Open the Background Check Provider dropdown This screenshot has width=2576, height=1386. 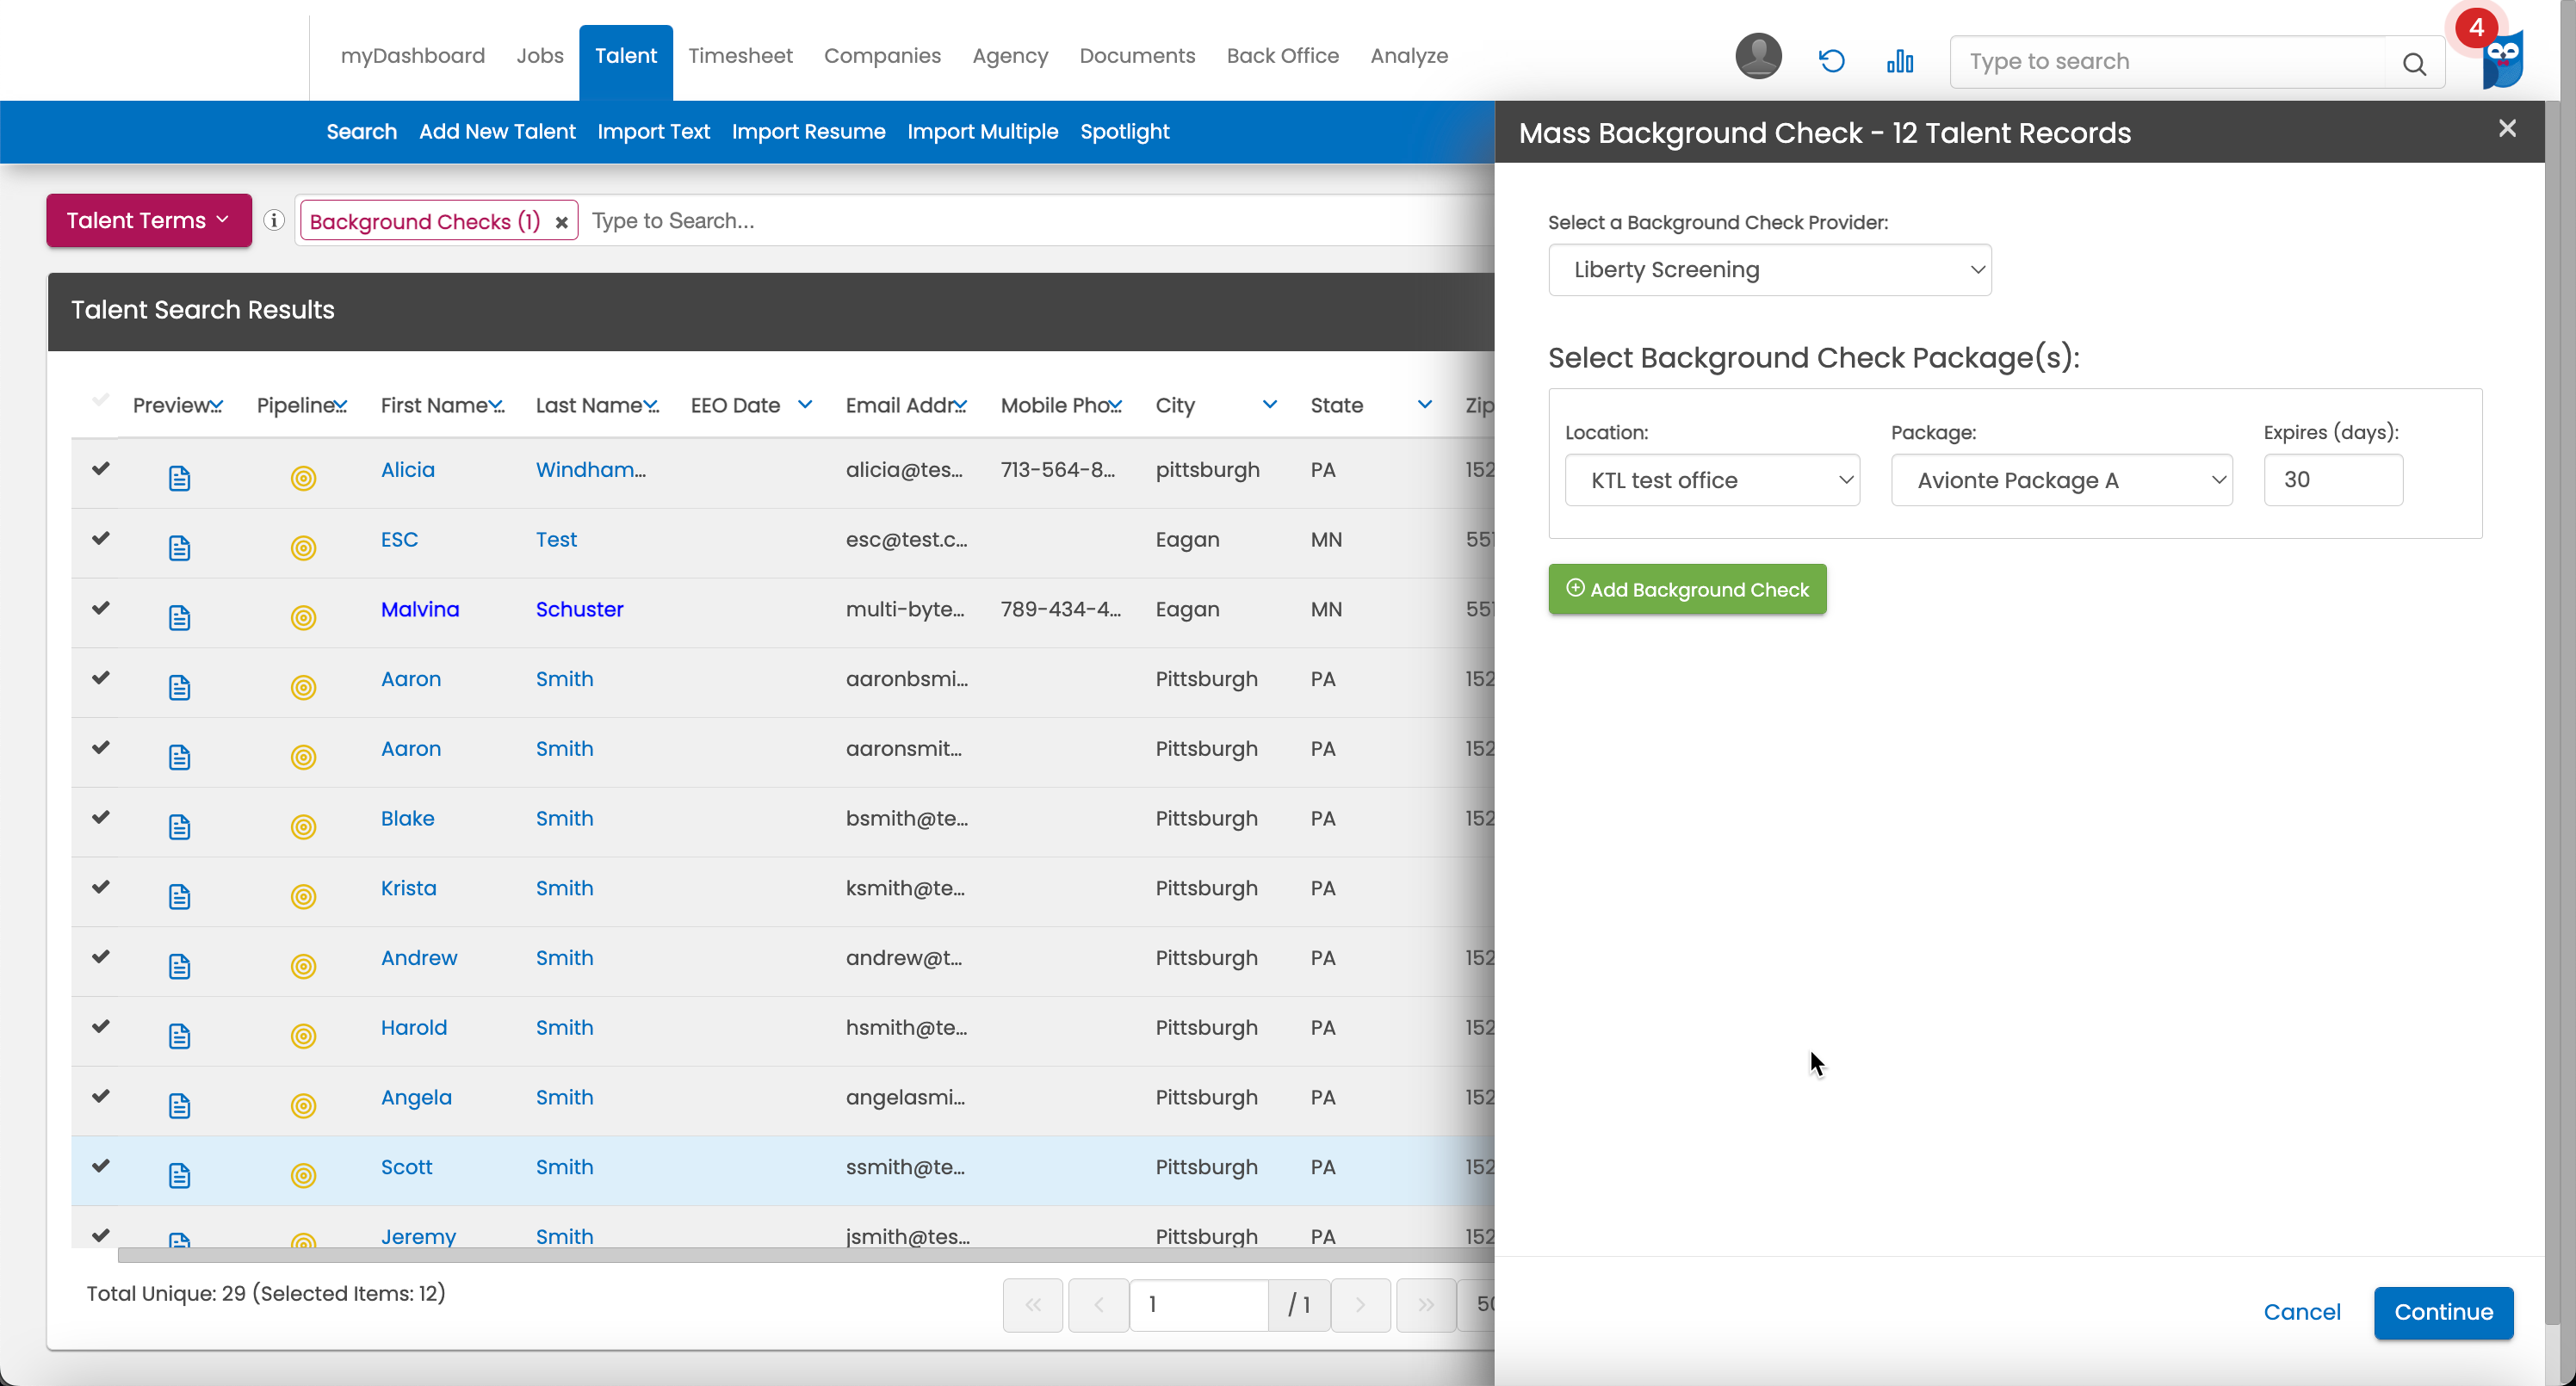1770,270
